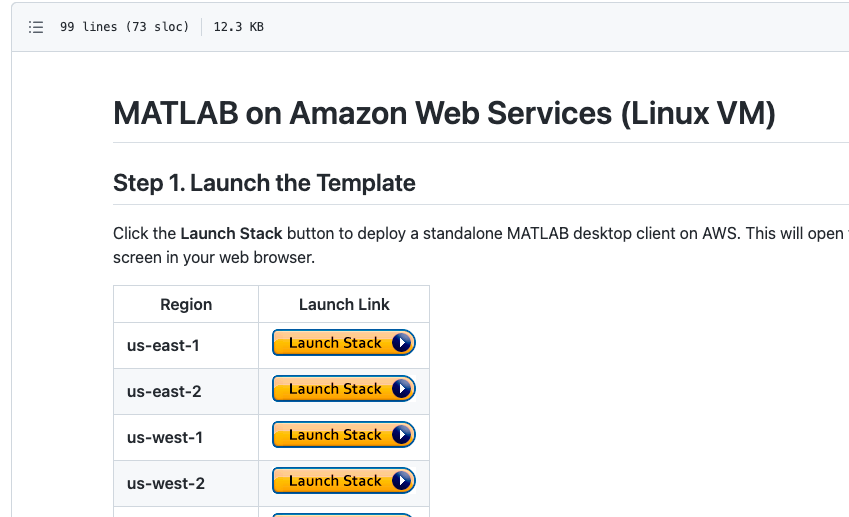Click the arrow icon in us-west-2 Launch Stack
The height and width of the screenshot is (517, 849).
click(402, 481)
